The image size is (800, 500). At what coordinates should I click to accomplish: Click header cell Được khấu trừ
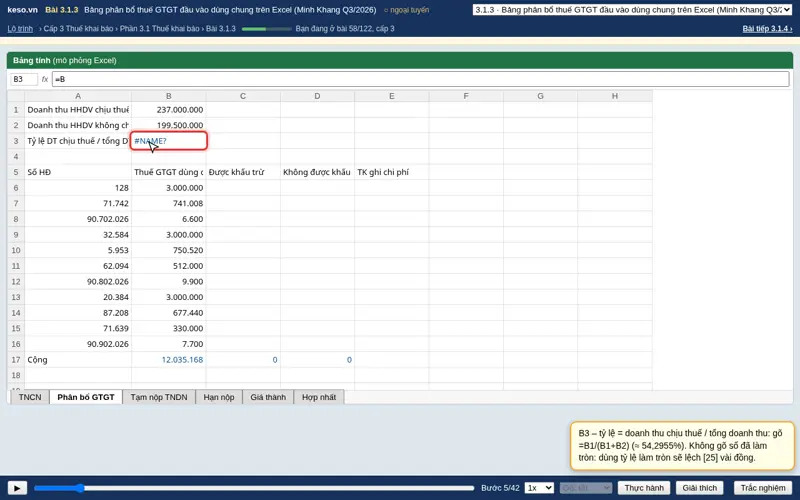243,172
